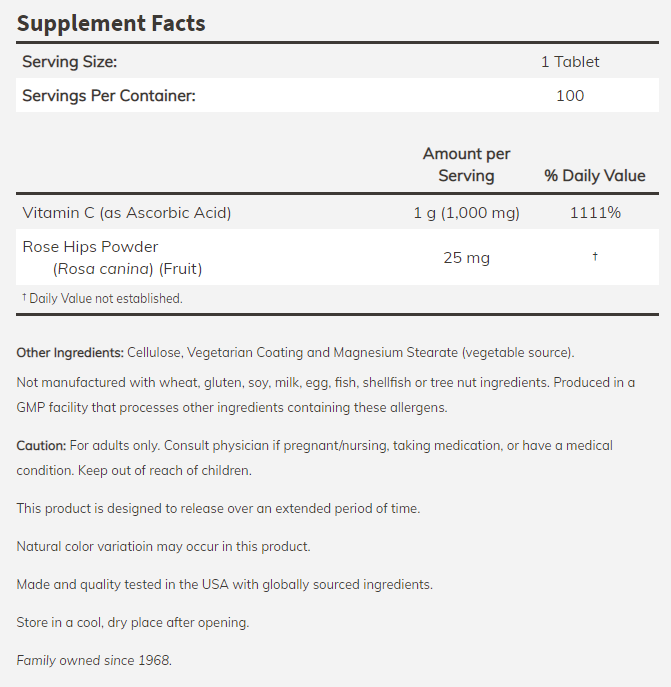Screen dimensions: 671x687
Task: Select the Vitamin C (as Ascorbic Acid) row label
Action: (x=127, y=213)
